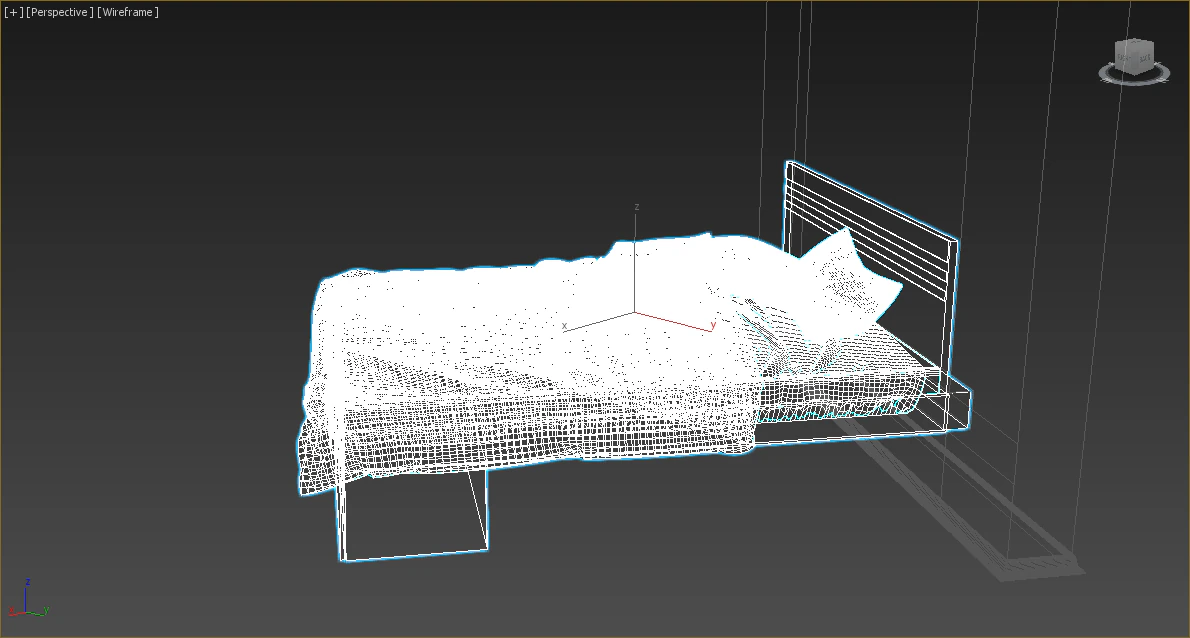Viewport: 1190px width, 638px height.
Task: Click the ViewCube navigation cube
Action: 1134,57
